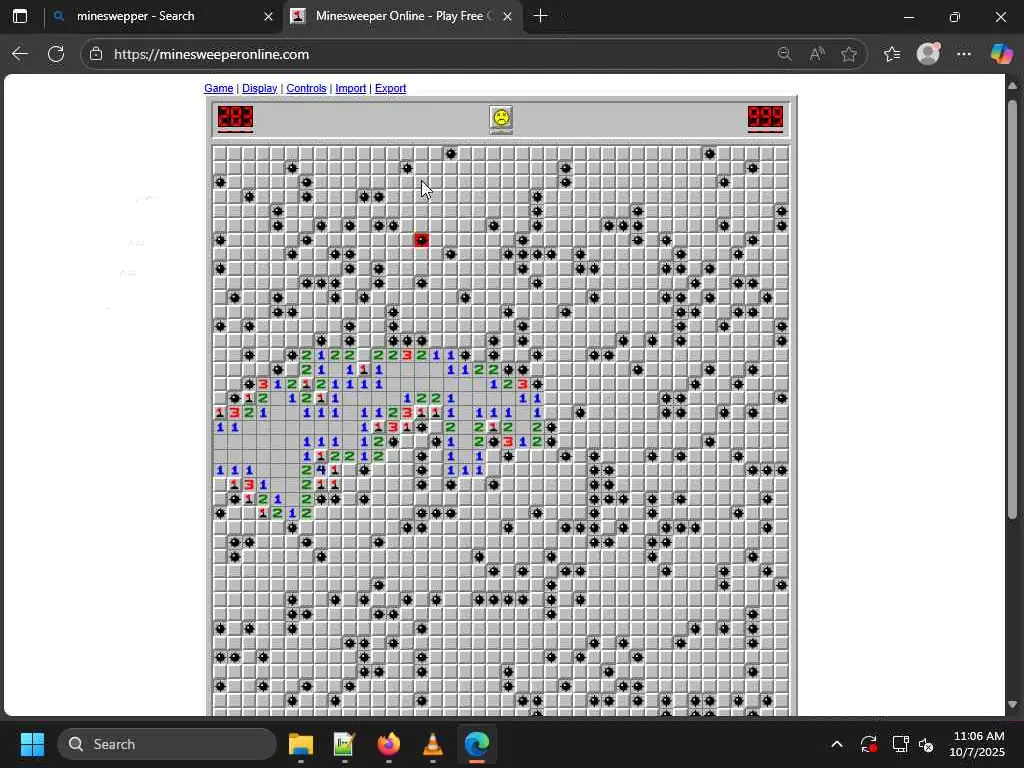
Task: Click the taskbar Search box
Action: [167, 744]
